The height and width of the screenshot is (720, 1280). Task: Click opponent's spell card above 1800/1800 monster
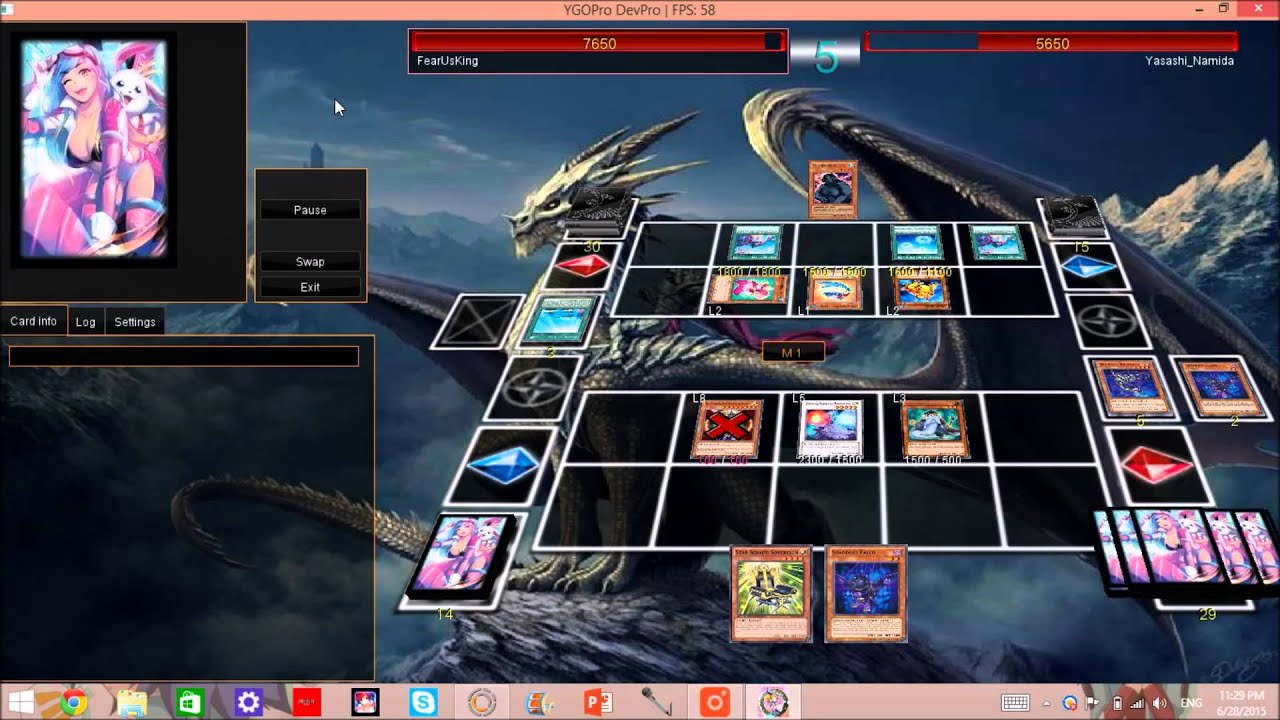[755, 243]
